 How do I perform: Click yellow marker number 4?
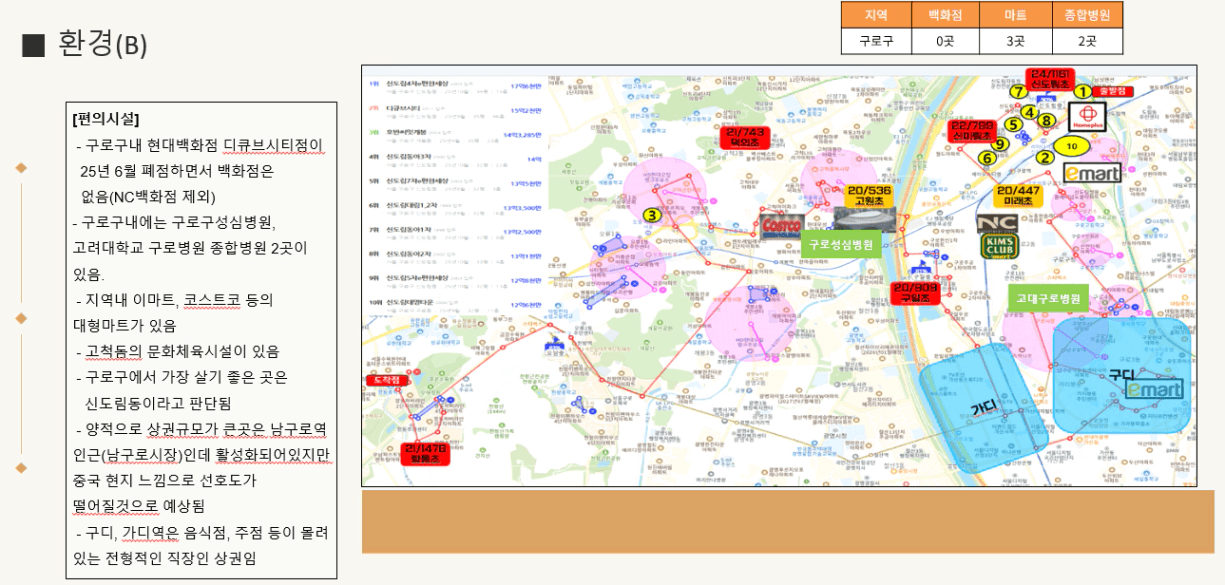(x=1028, y=112)
